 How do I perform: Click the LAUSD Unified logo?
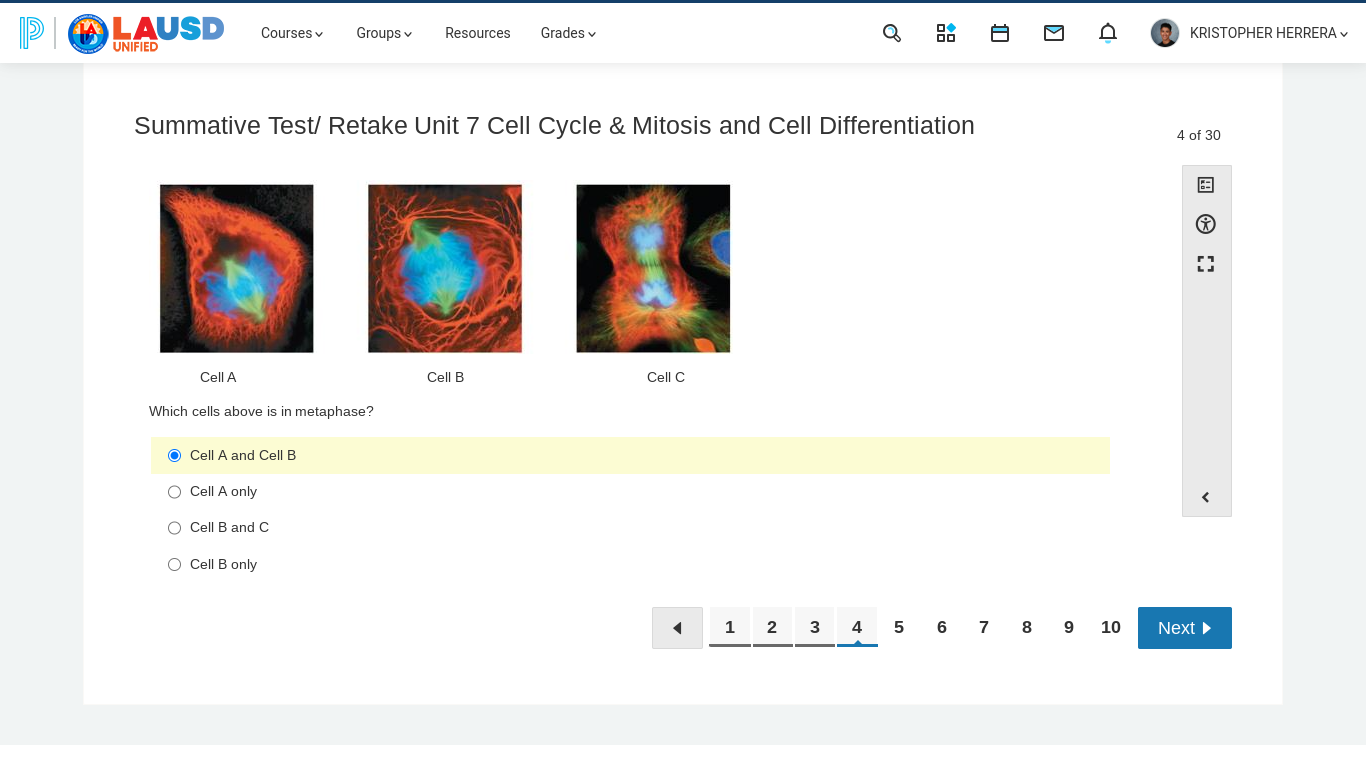(146, 33)
